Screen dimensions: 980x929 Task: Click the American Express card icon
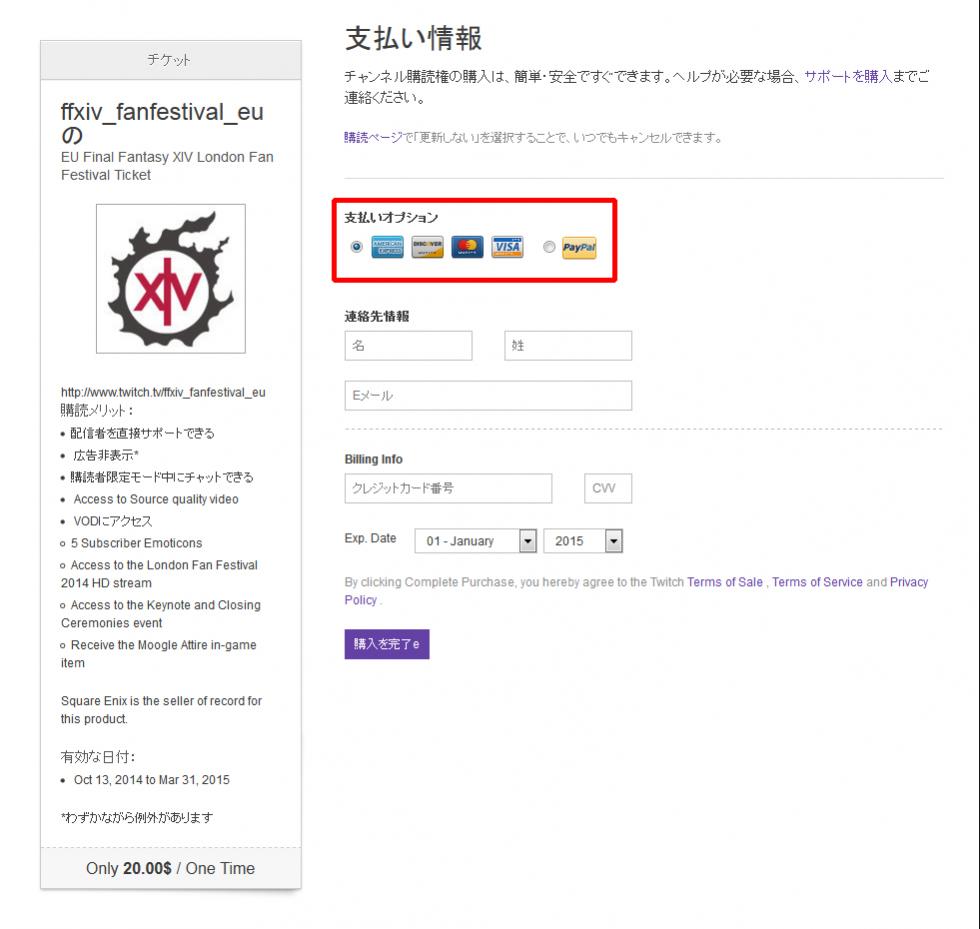(x=387, y=247)
